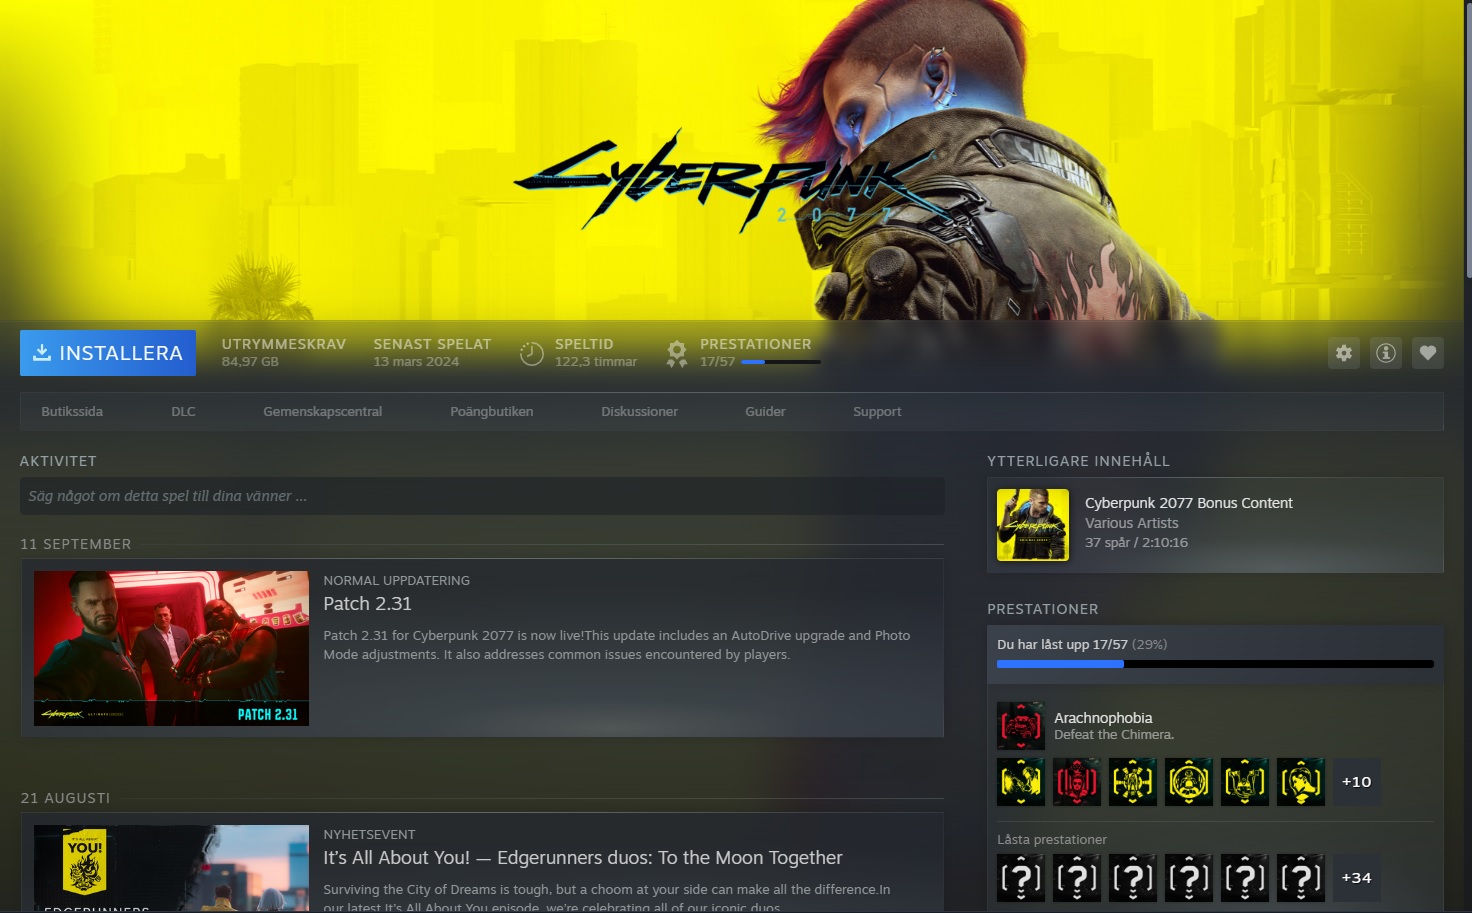The height and width of the screenshot is (913, 1472).
Task: Click the fourth locked achievement question-mark icon
Action: coord(1189,878)
